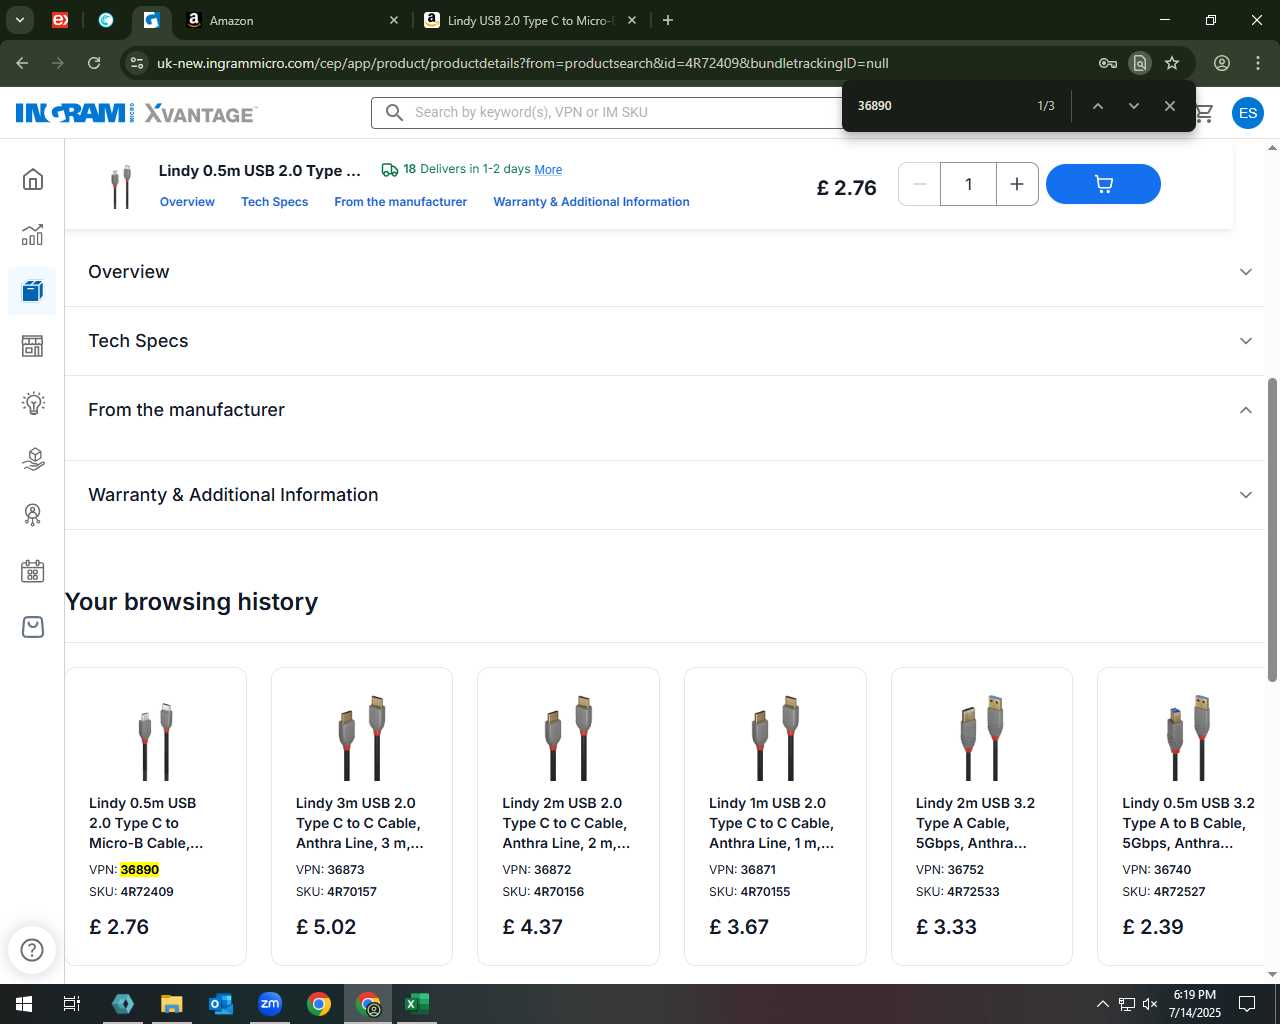1280x1024 pixels.
Task: Open Lindy 2m USB 2.0 Type C to C card
Action: (568, 816)
